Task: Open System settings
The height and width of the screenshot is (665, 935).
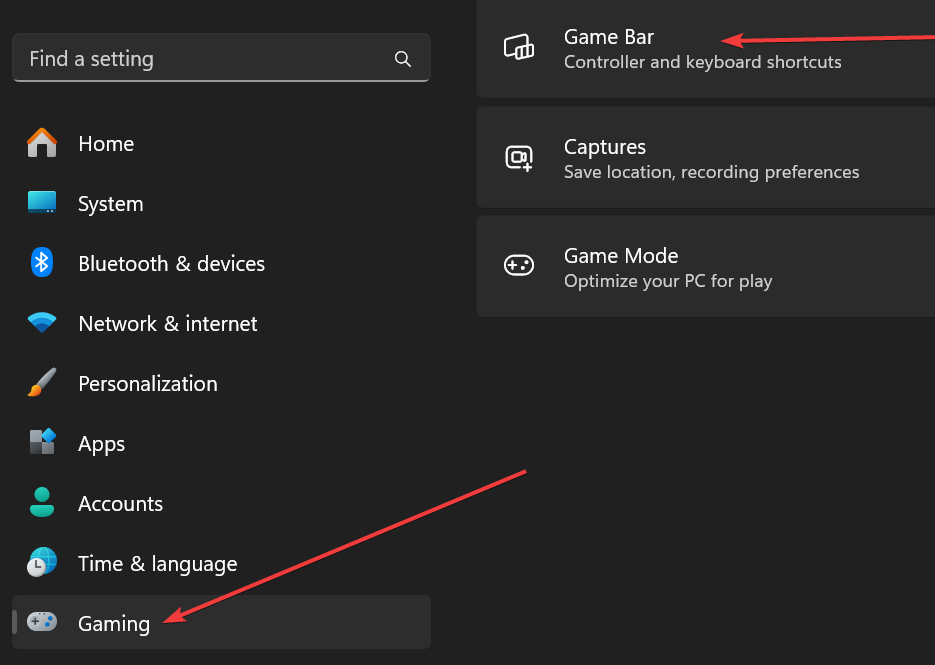Action: tap(221, 203)
